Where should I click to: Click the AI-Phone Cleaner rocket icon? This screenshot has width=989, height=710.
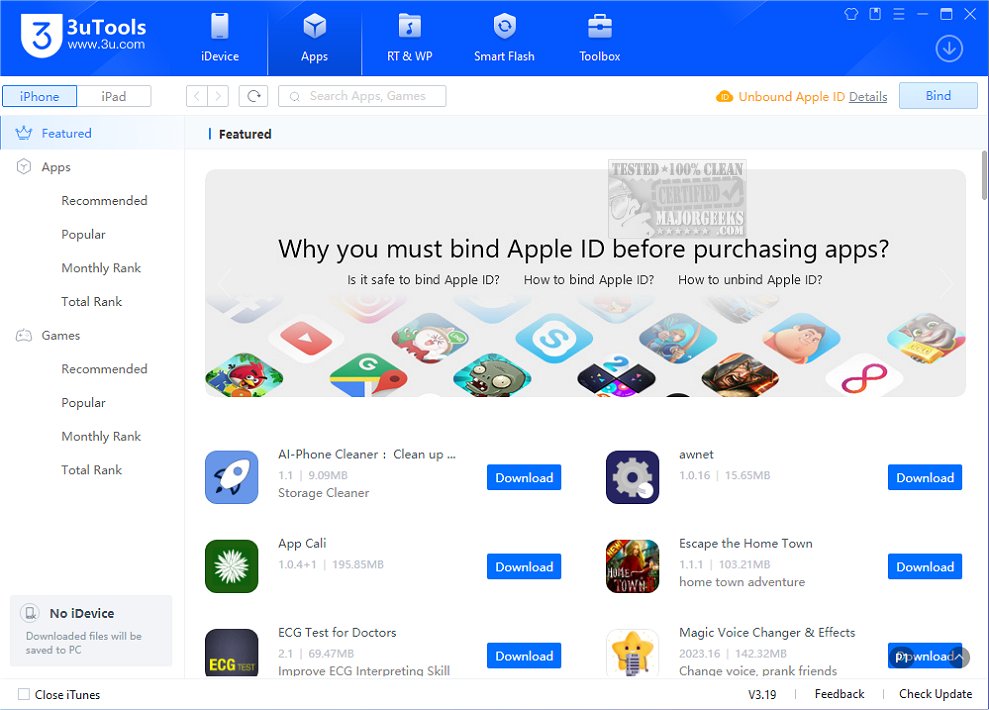[231, 477]
